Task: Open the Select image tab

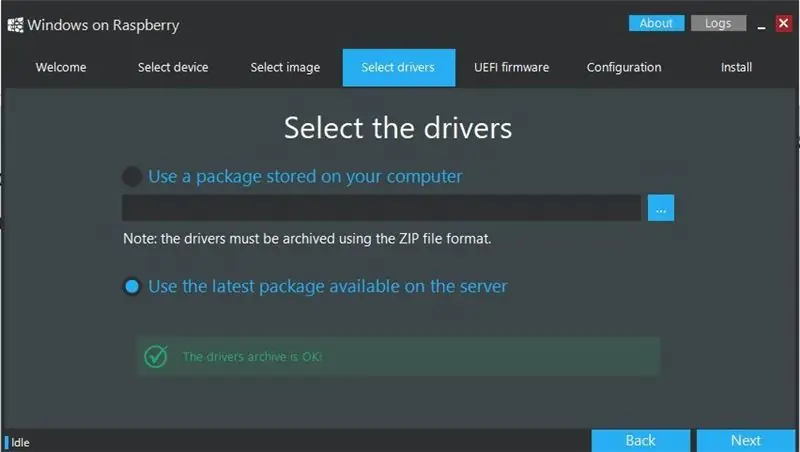Action: pos(285,67)
